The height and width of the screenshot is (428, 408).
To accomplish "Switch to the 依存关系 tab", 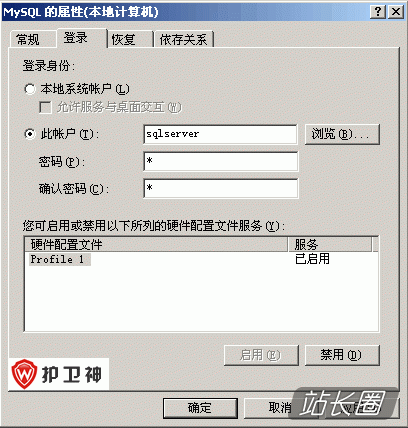I will tap(184, 39).
